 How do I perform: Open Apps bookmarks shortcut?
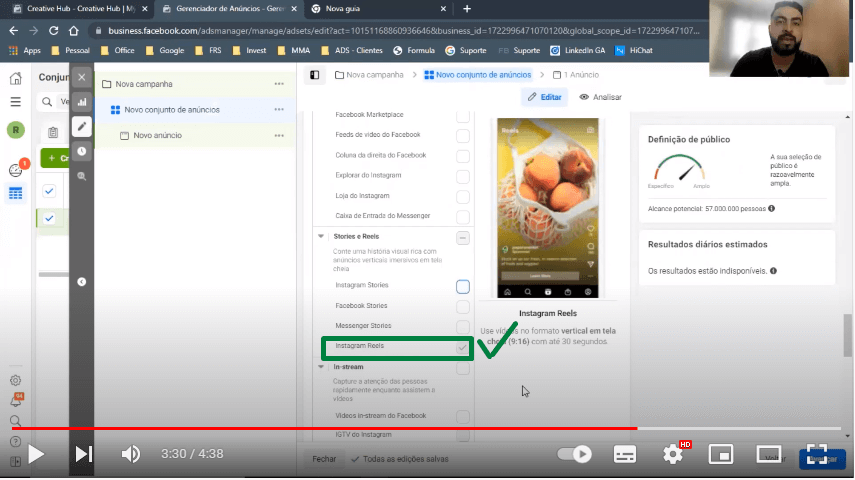pyautogui.click(x=25, y=50)
